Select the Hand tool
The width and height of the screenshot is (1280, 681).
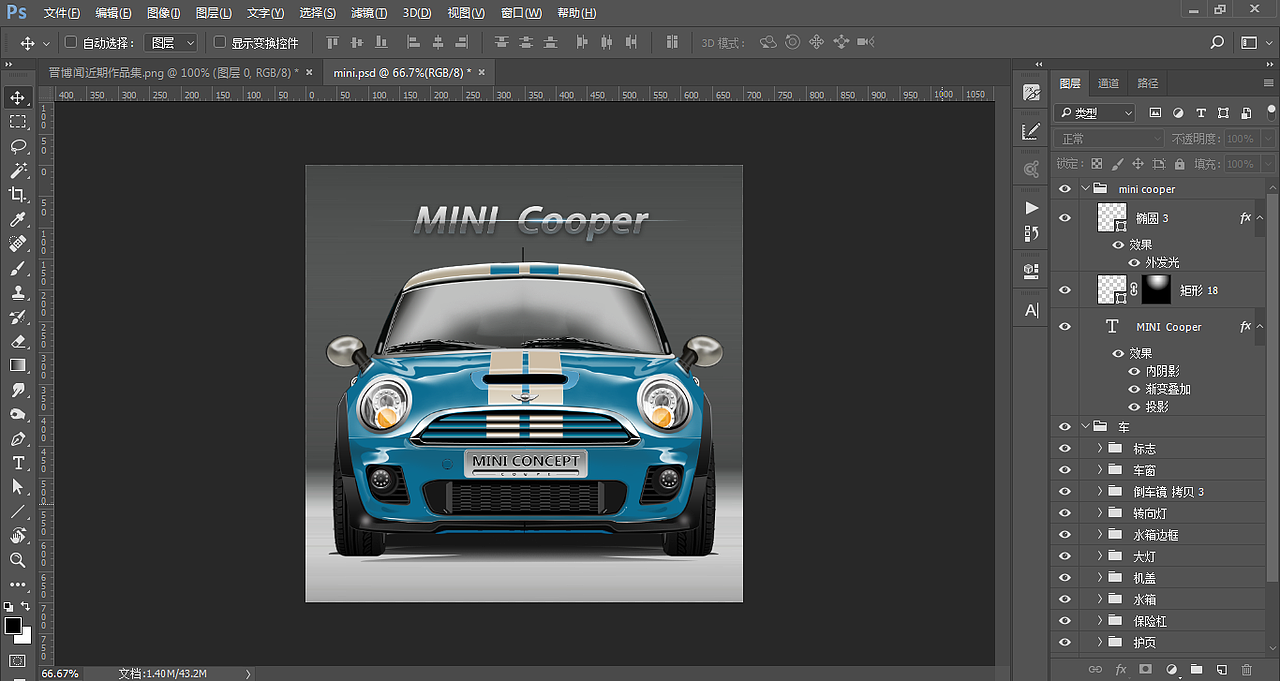click(18, 536)
